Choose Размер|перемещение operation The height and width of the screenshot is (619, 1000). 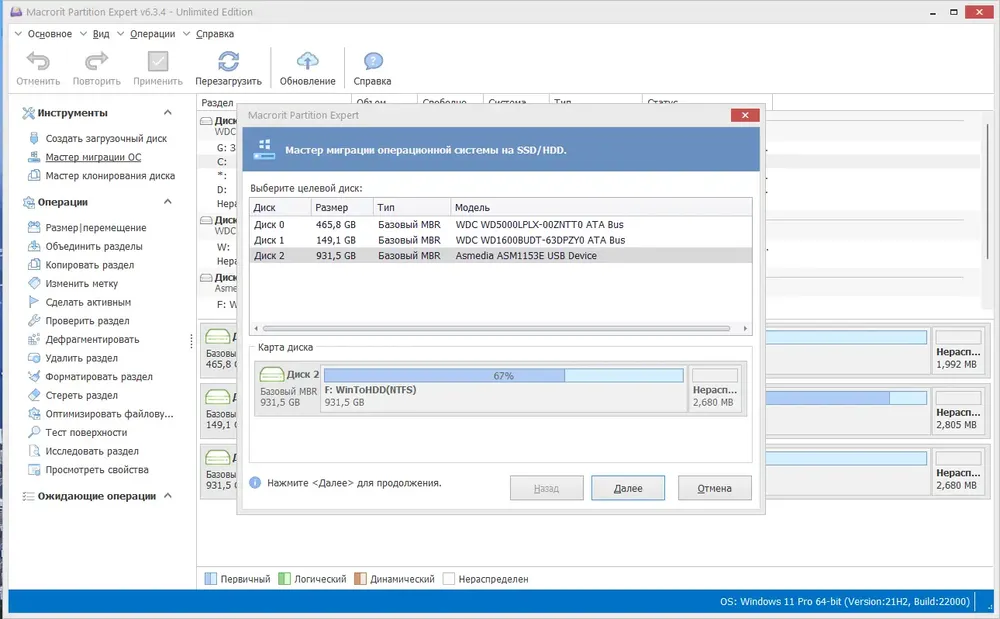click(96, 228)
